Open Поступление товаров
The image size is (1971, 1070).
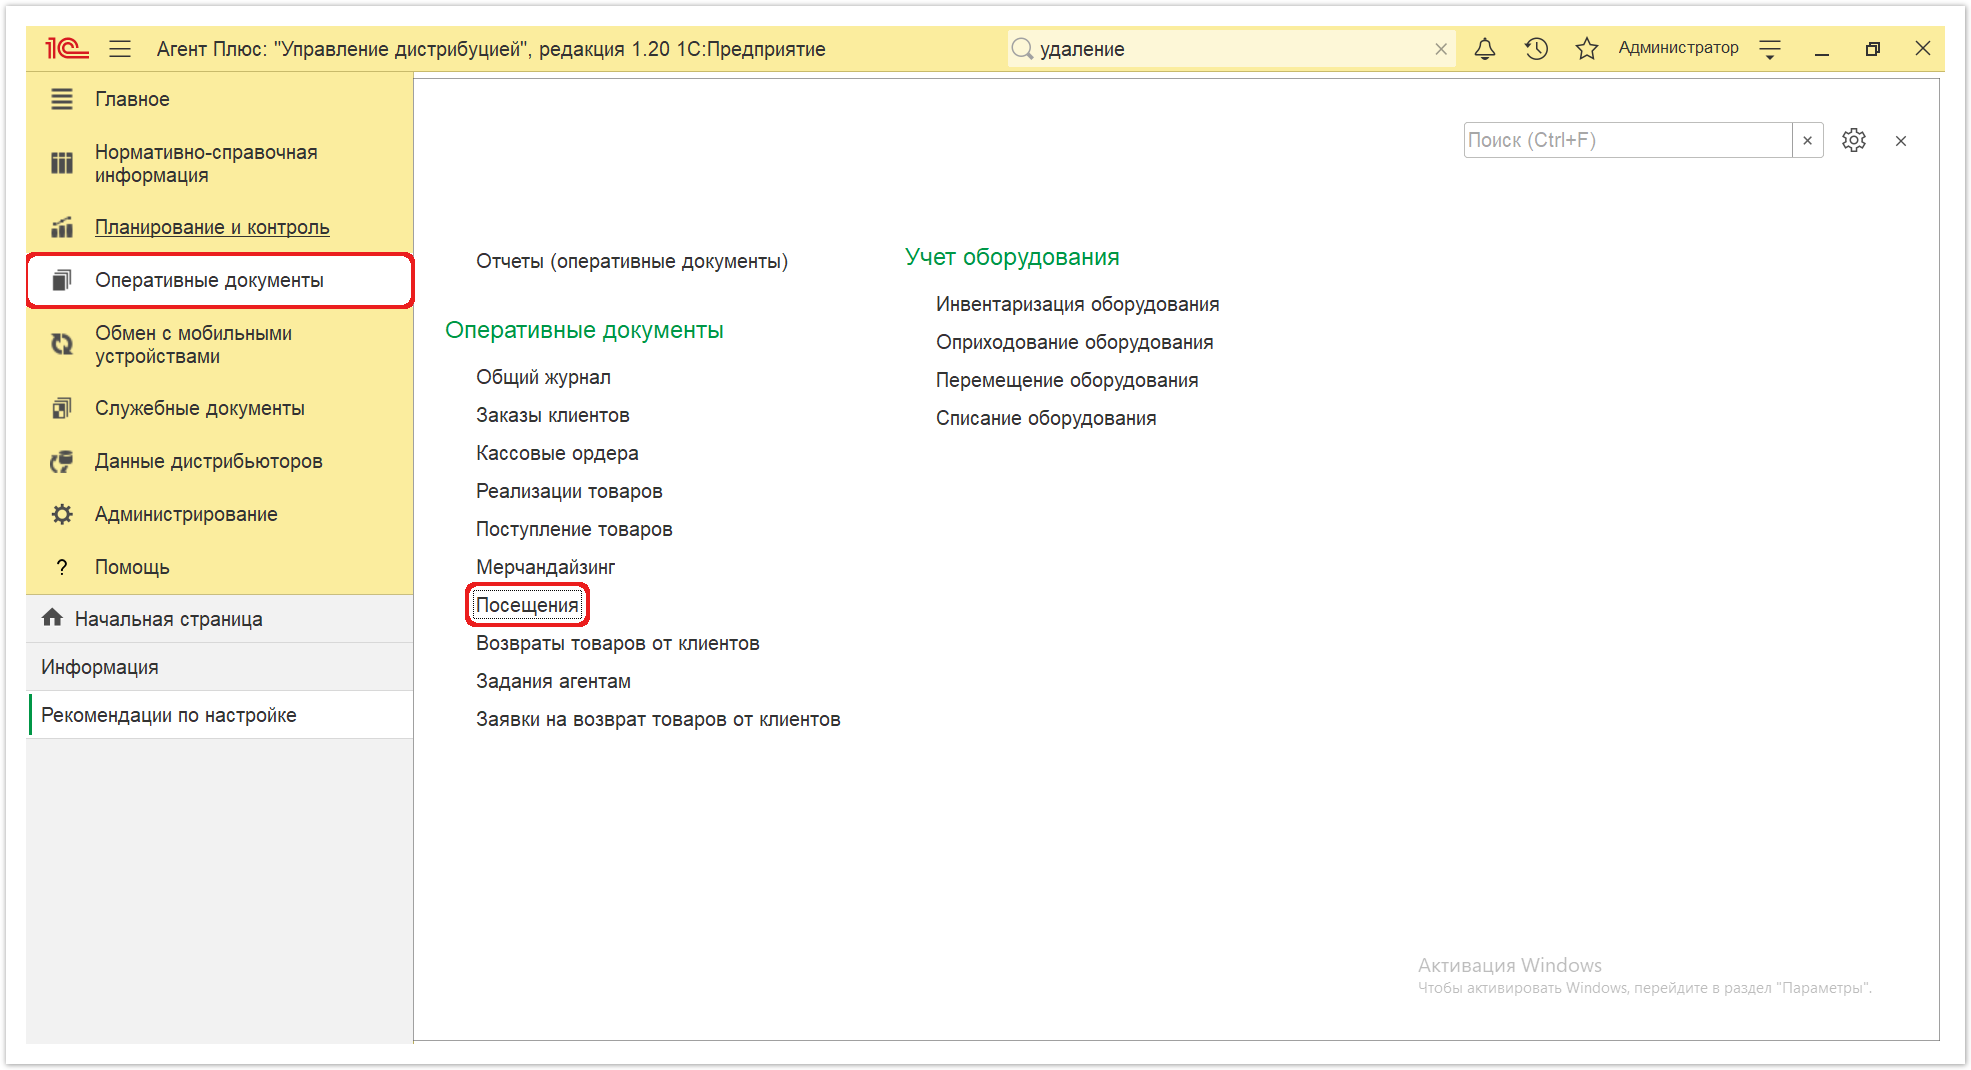(x=574, y=529)
